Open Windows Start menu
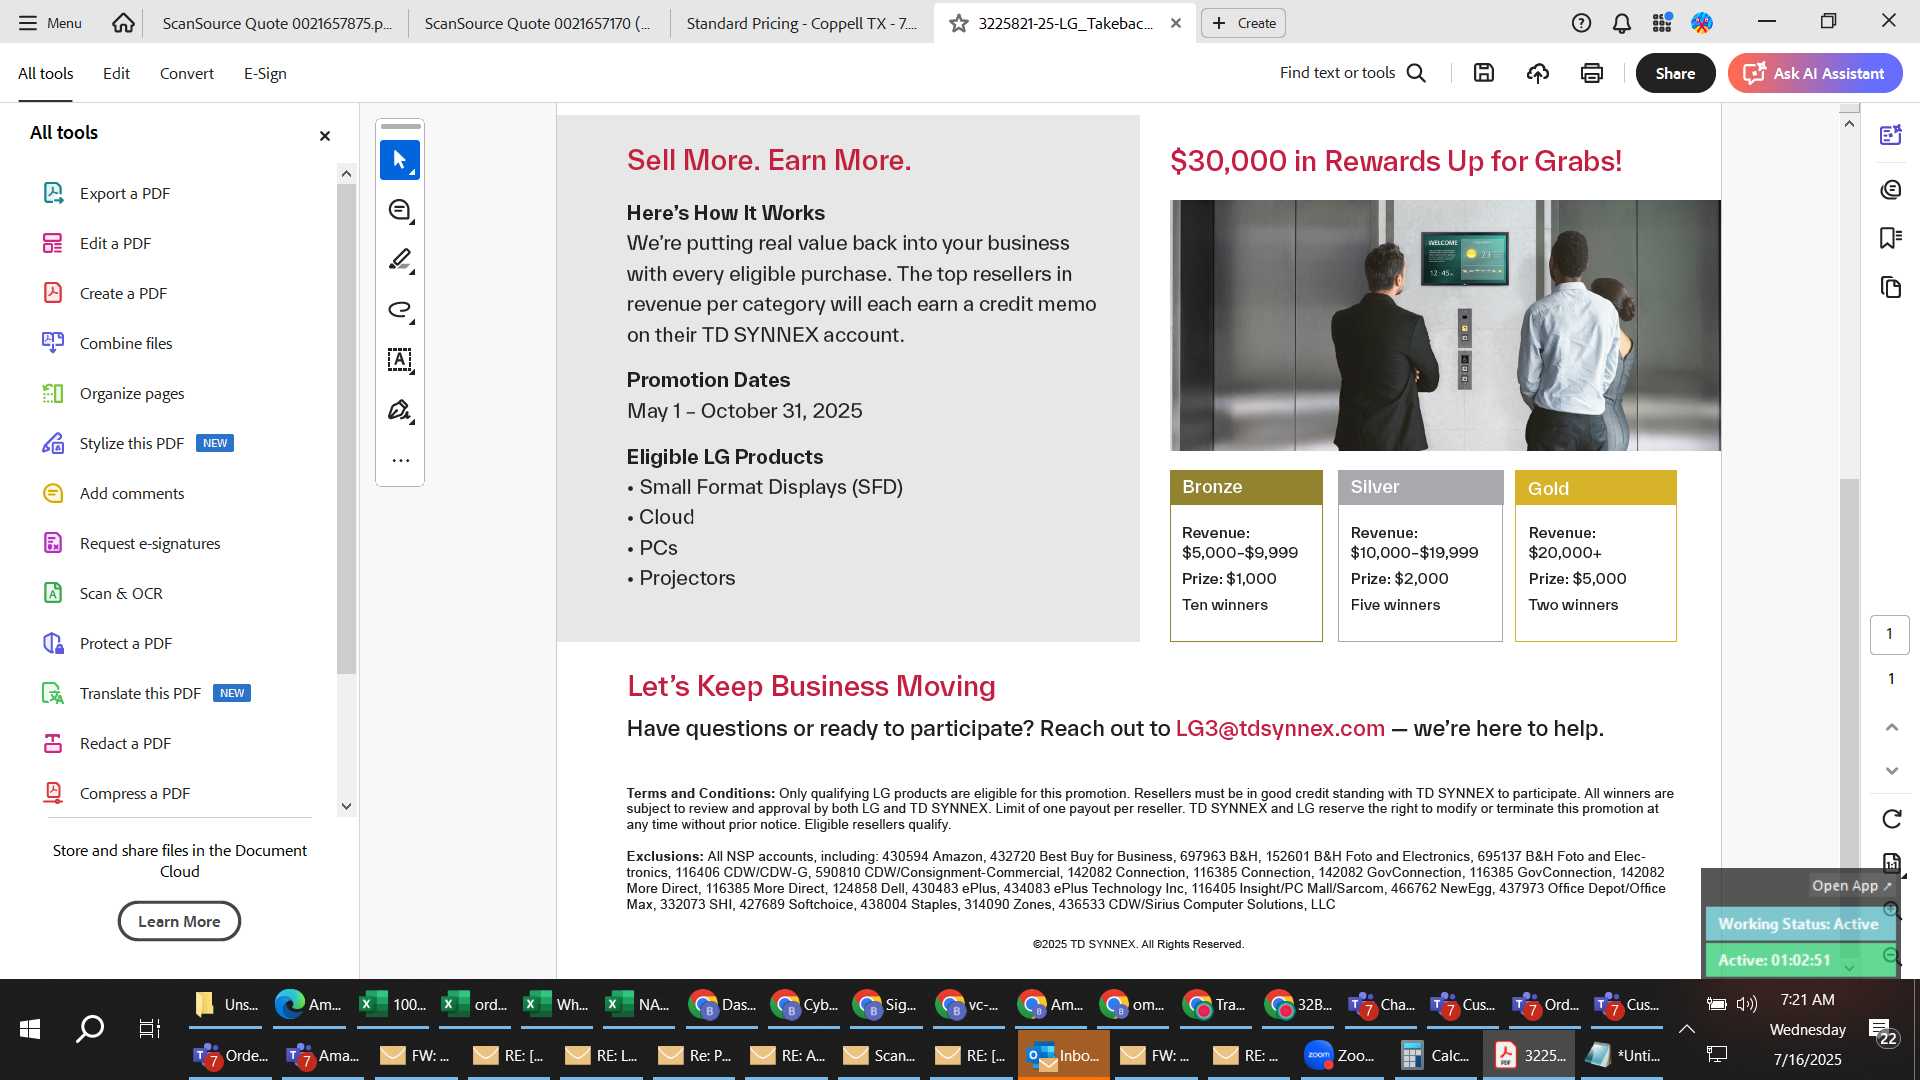The width and height of the screenshot is (1920, 1080). pyautogui.click(x=30, y=1029)
